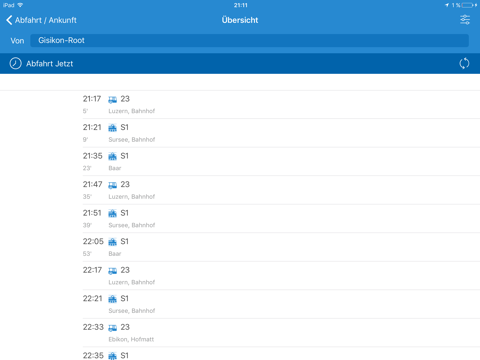Tap train icon of 21:51 departure
The image size is (480, 360).
point(113,213)
